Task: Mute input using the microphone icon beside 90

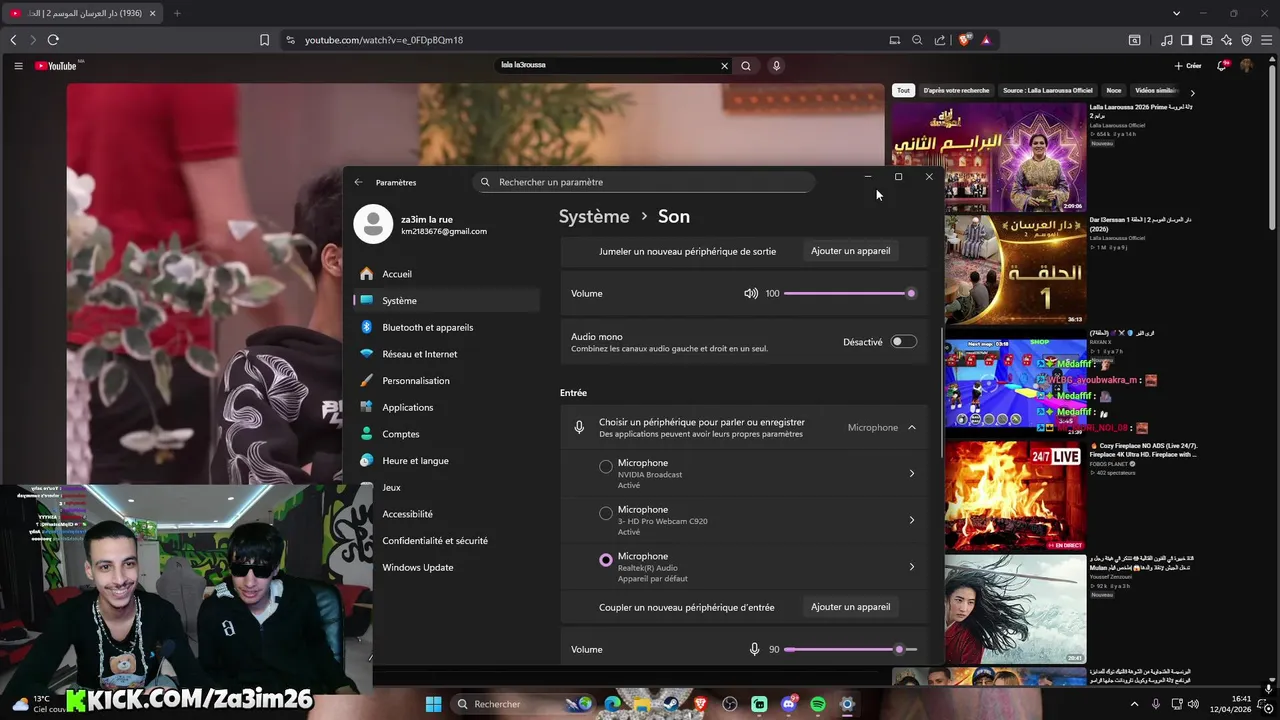Action: pos(755,650)
